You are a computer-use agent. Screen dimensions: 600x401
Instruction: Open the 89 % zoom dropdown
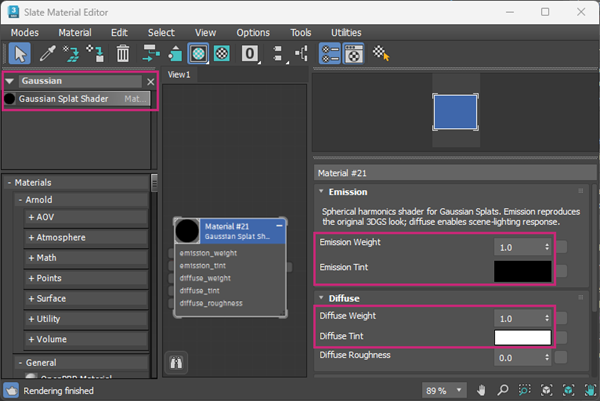pyautogui.click(x=444, y=391)
